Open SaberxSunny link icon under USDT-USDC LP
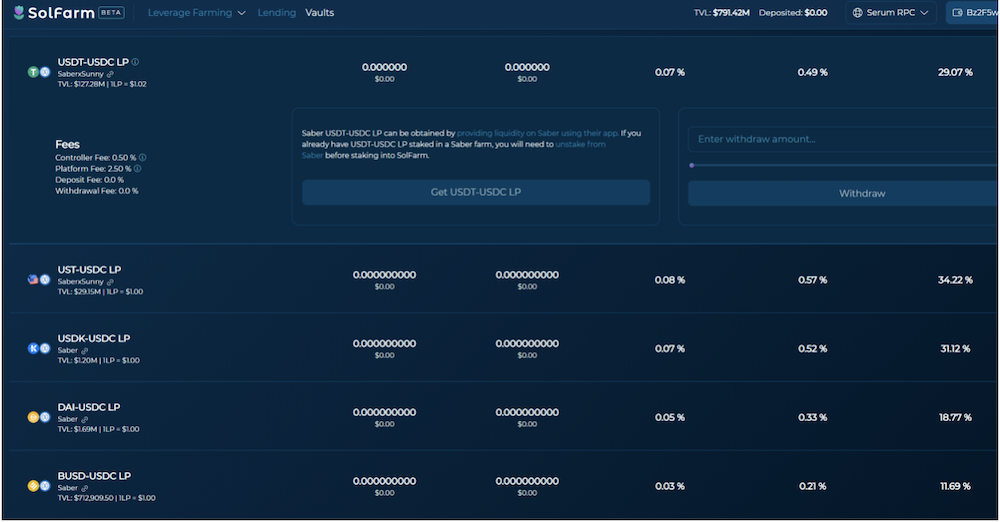 point(110,74)
